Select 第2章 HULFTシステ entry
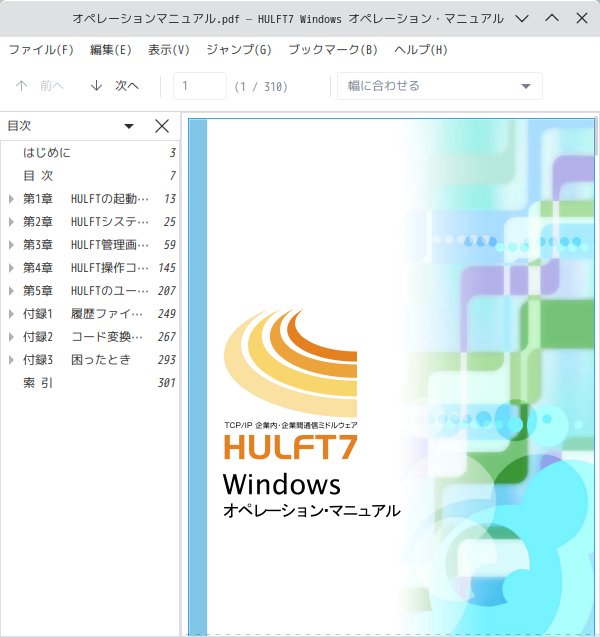600x637 pixels. coord(90,222)
